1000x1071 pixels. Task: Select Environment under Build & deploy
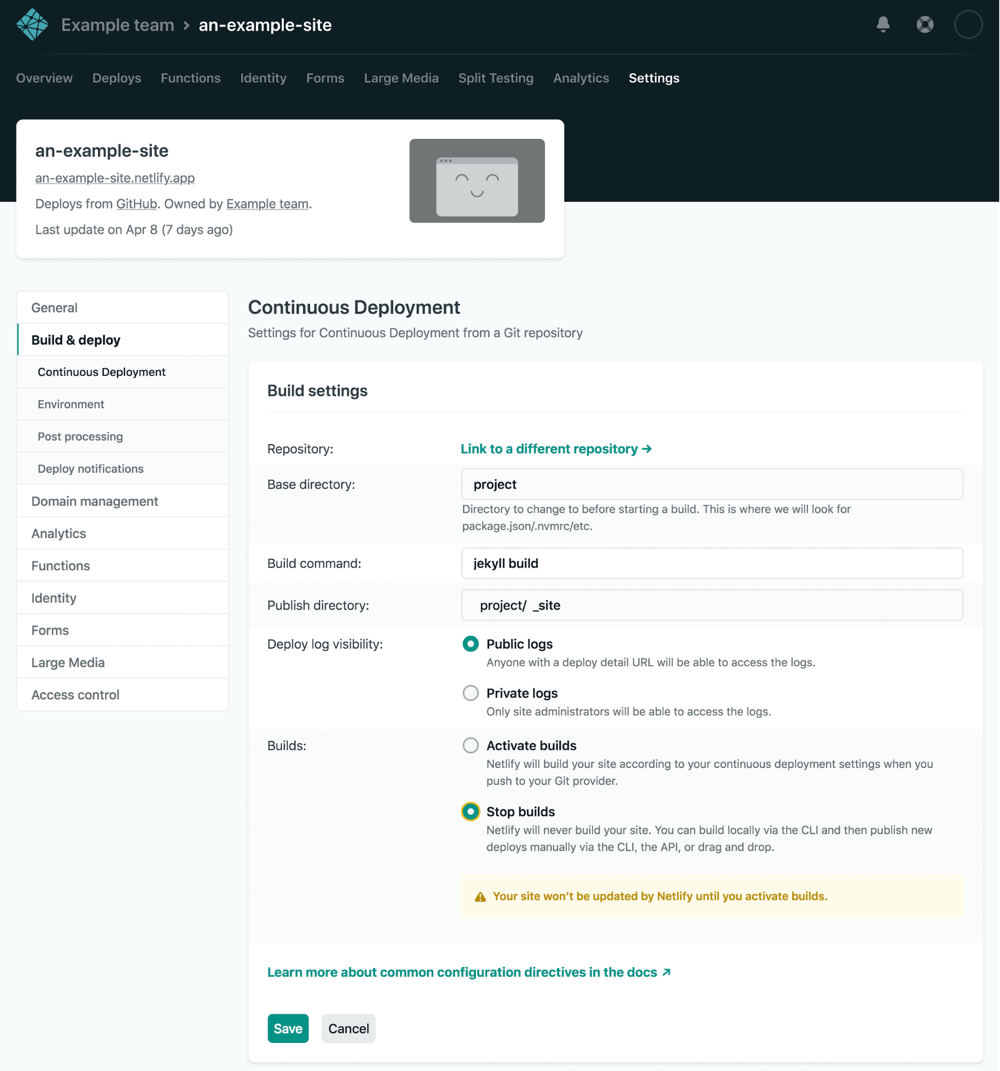tap(70, 404)
